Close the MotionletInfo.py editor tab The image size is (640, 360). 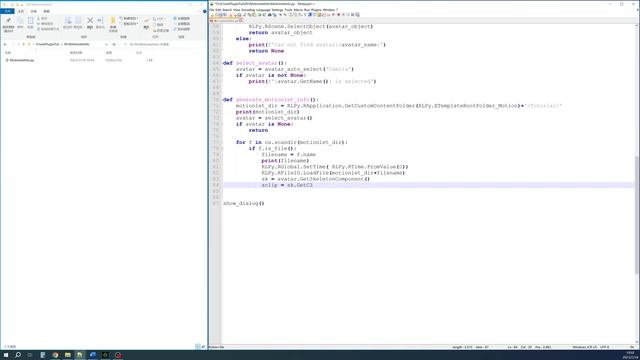coord(241,20)
